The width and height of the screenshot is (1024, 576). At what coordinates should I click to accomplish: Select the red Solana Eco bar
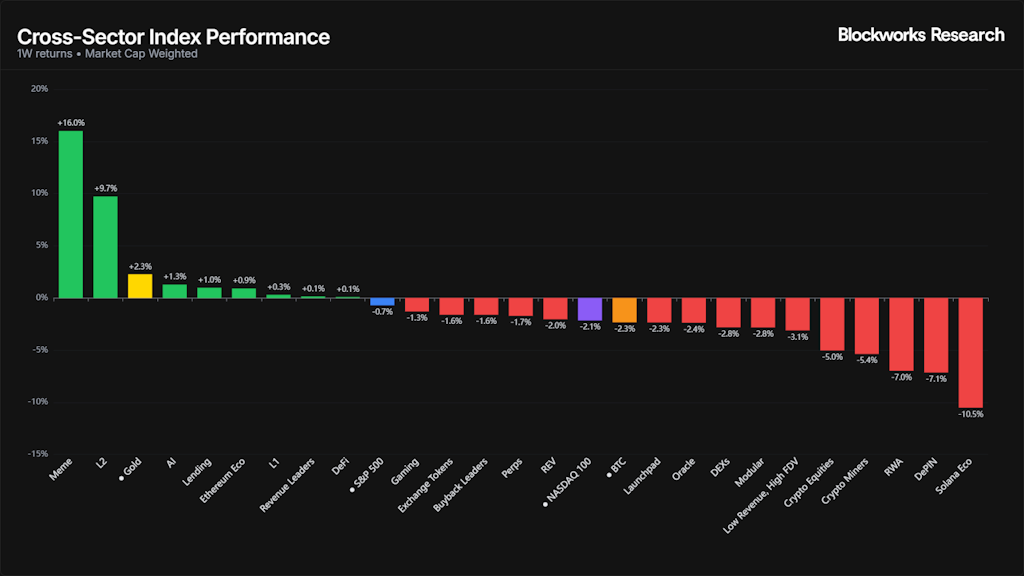tap(971, 352)
